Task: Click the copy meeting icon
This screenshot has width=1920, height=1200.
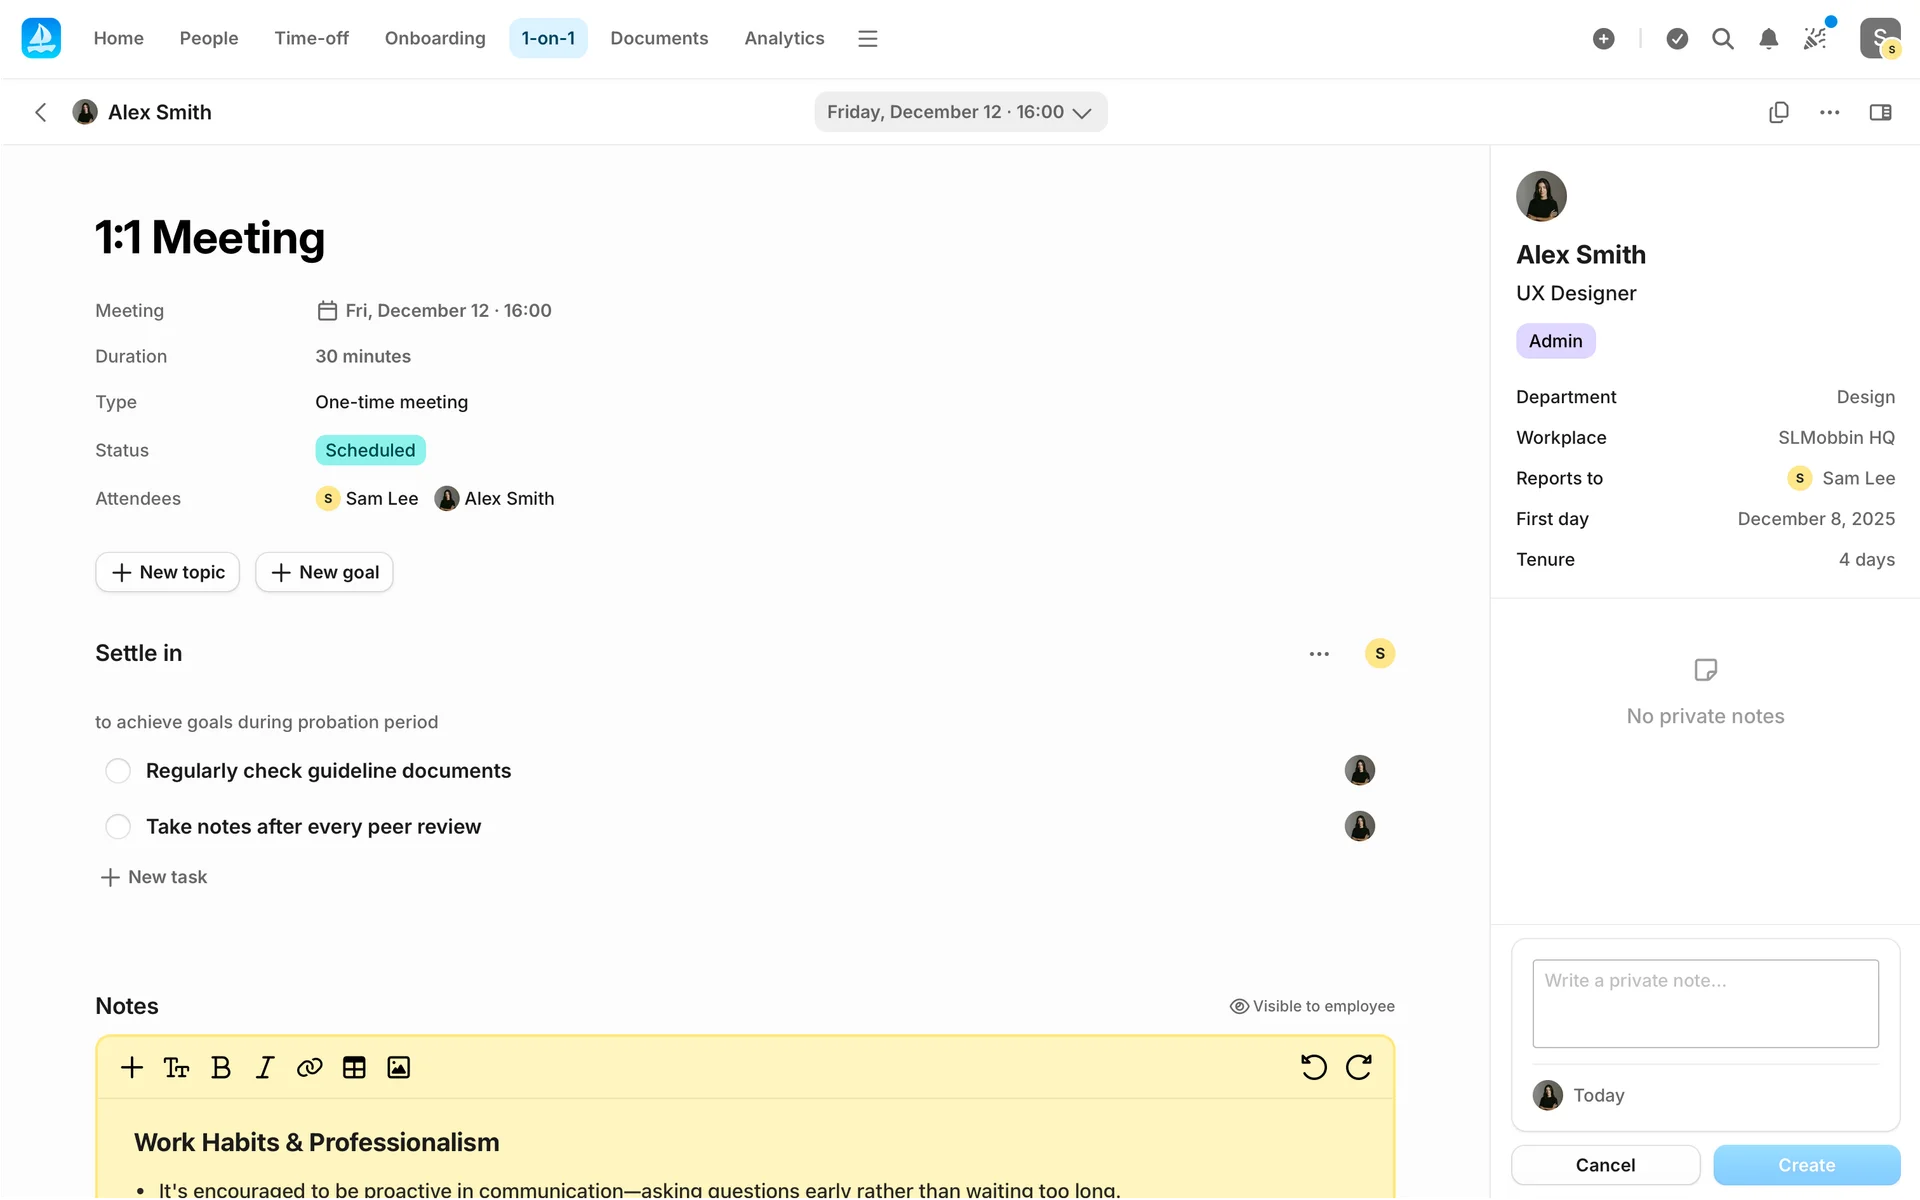Action: tap(1778, 112)
